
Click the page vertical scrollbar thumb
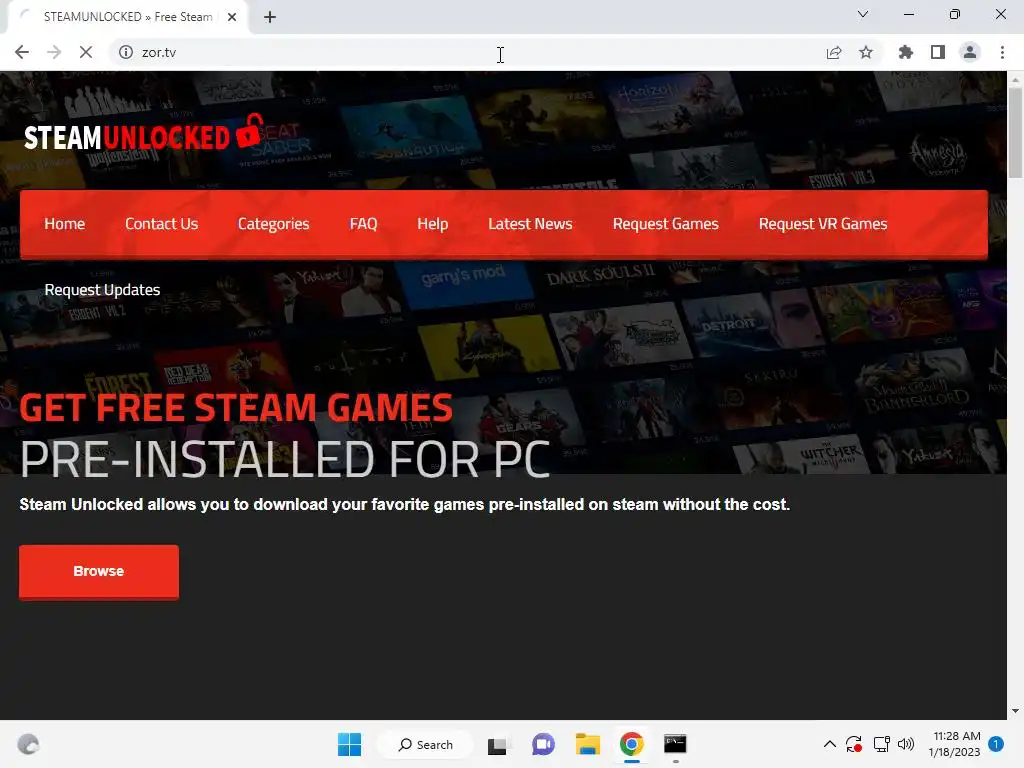(x=1015, y=133)
